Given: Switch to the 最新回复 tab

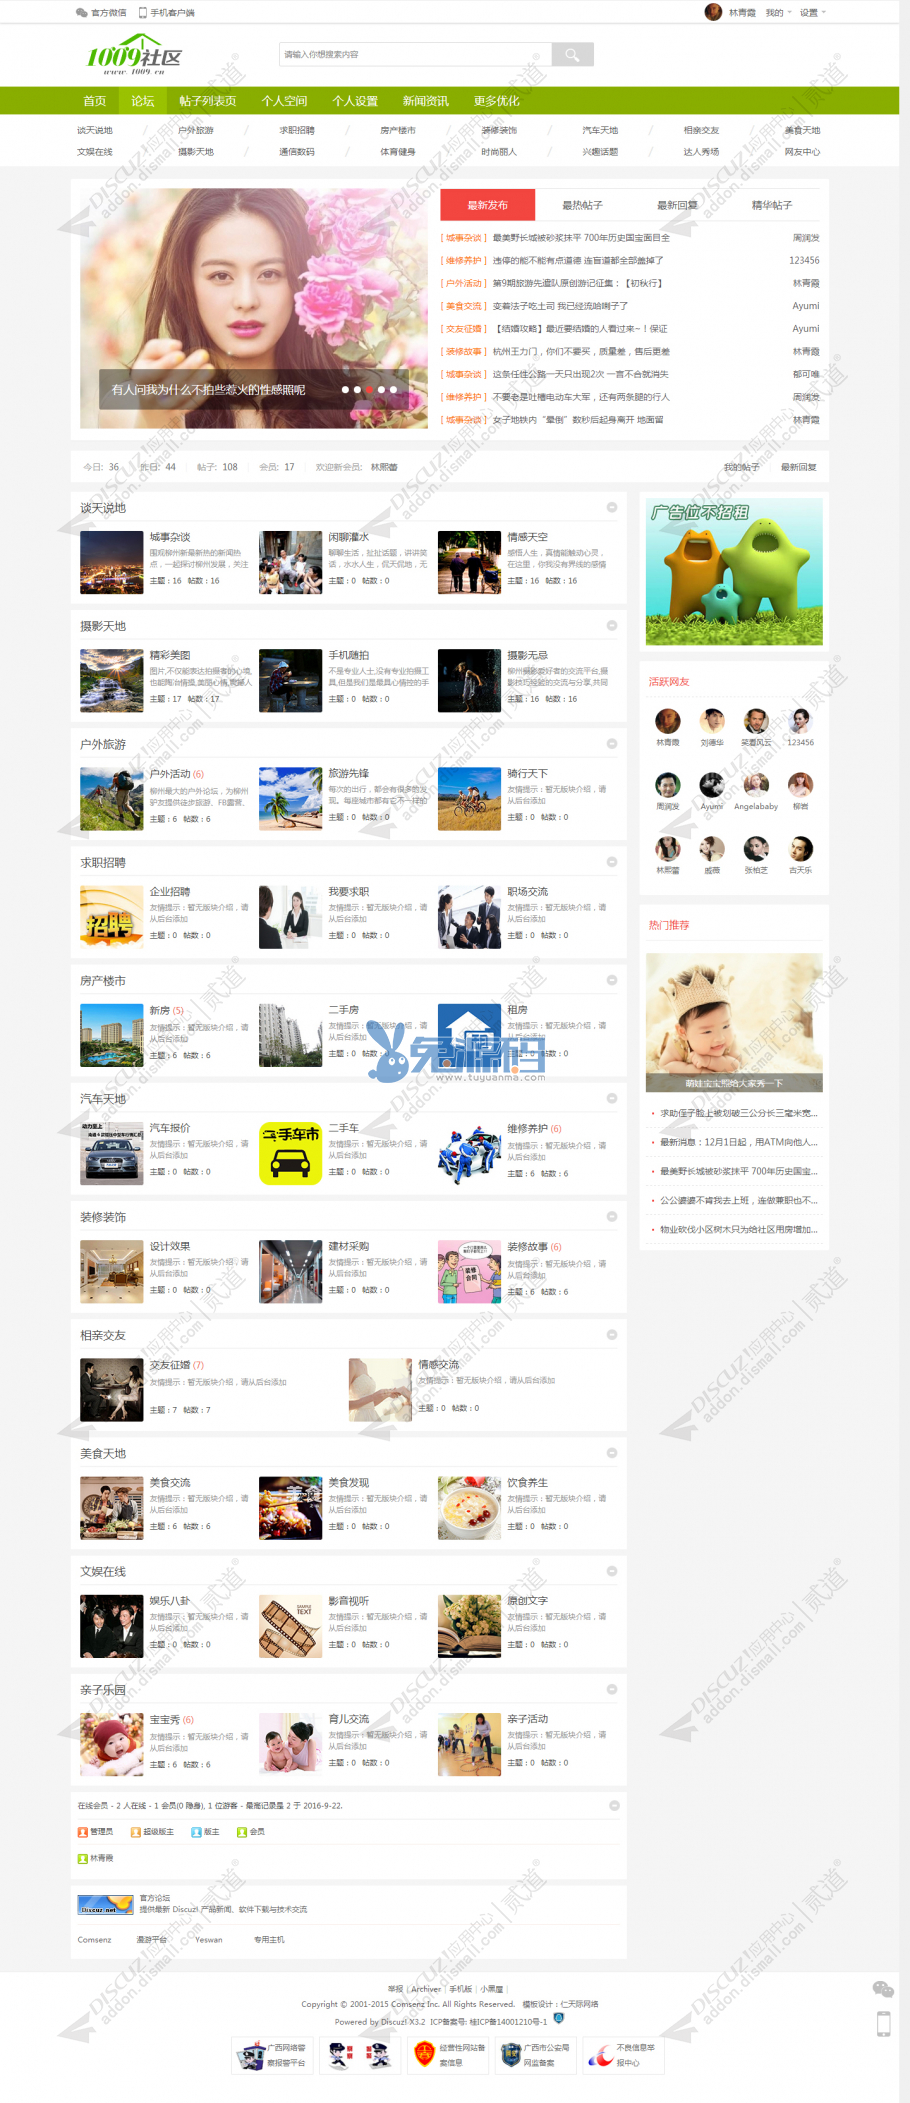Looking at the screenshot, I should 677,205.
